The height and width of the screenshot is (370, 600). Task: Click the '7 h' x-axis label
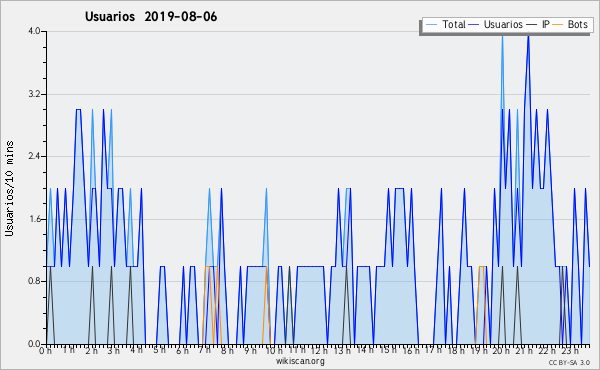click(x=205, y=350)
